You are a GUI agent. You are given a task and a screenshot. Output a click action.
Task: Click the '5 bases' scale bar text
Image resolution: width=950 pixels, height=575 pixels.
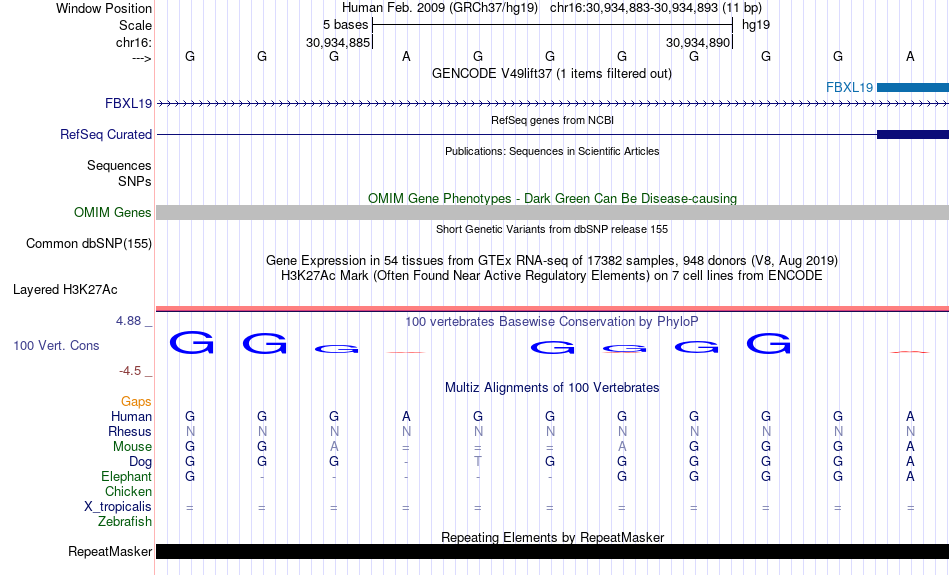pos(345,25)
